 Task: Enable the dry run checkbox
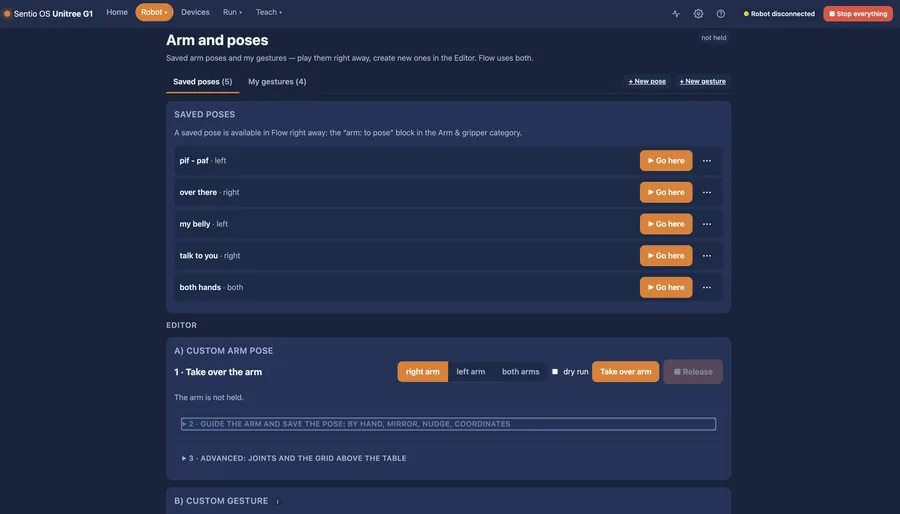point(555,372)
